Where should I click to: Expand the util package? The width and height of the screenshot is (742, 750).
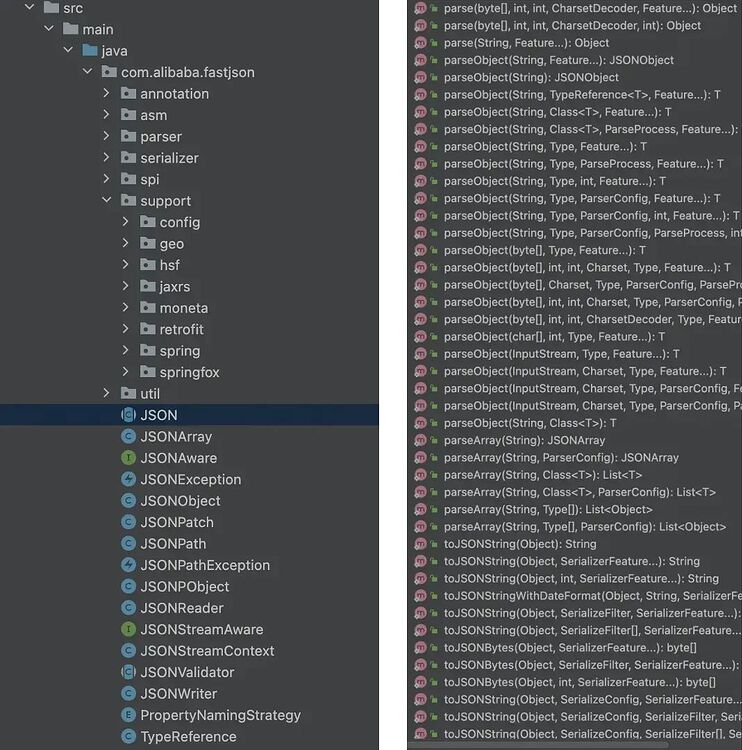(x=107, y=393)
